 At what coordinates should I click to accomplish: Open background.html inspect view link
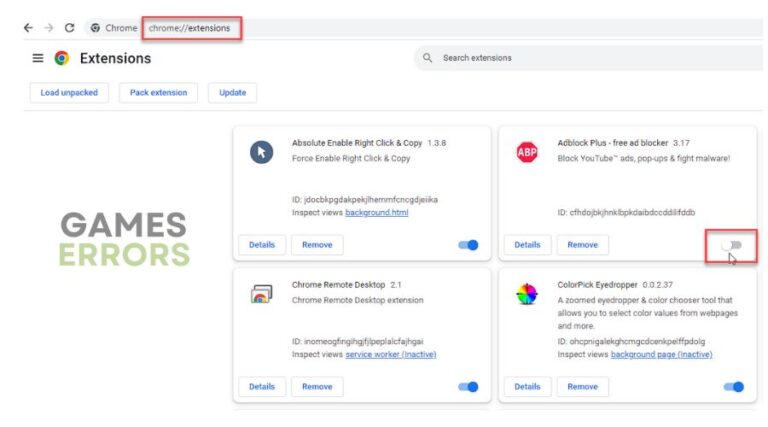pos(377,212)
